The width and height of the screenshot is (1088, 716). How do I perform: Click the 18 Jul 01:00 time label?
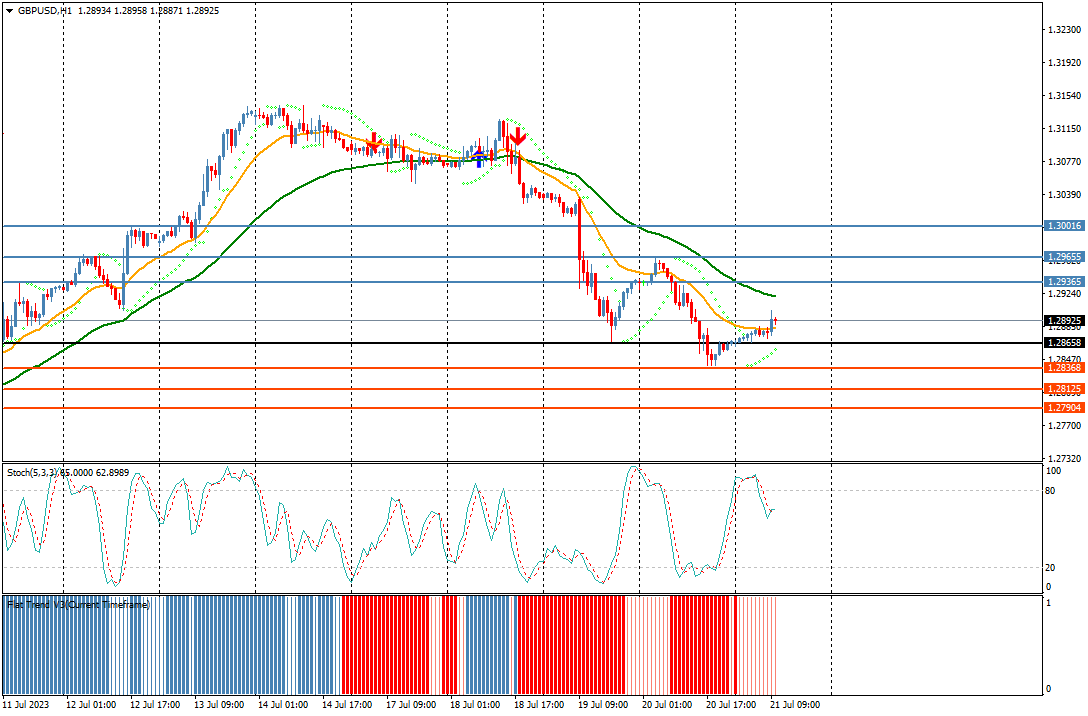click(x=475, y=705)
